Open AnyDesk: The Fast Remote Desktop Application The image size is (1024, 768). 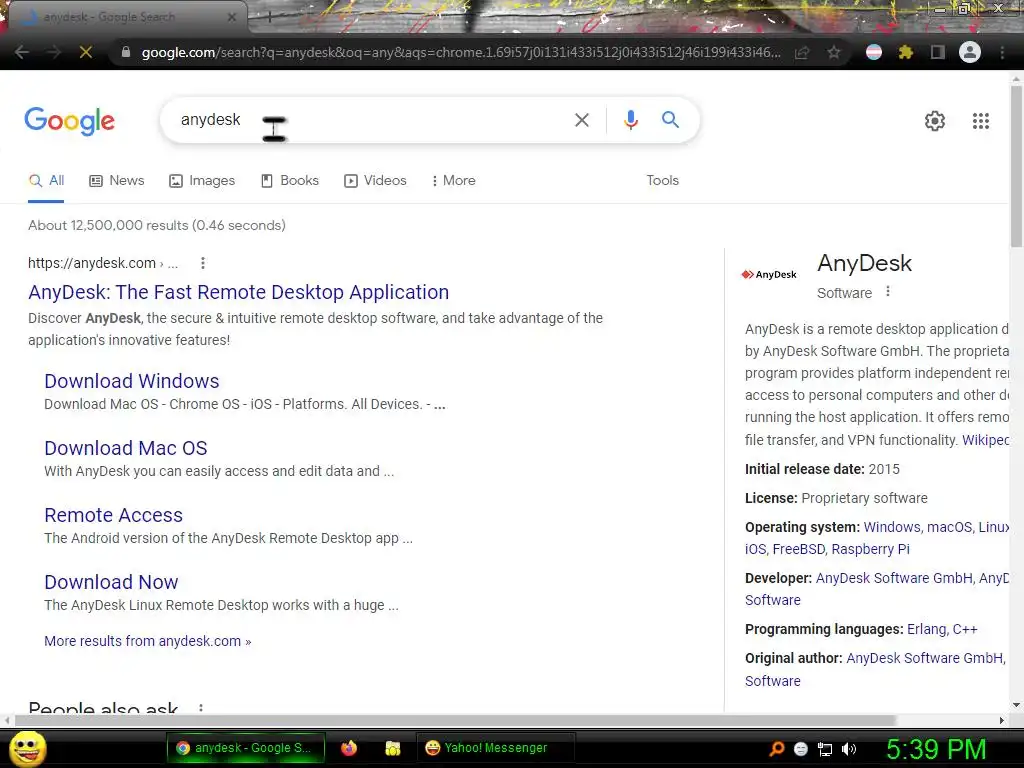(238, 292)
